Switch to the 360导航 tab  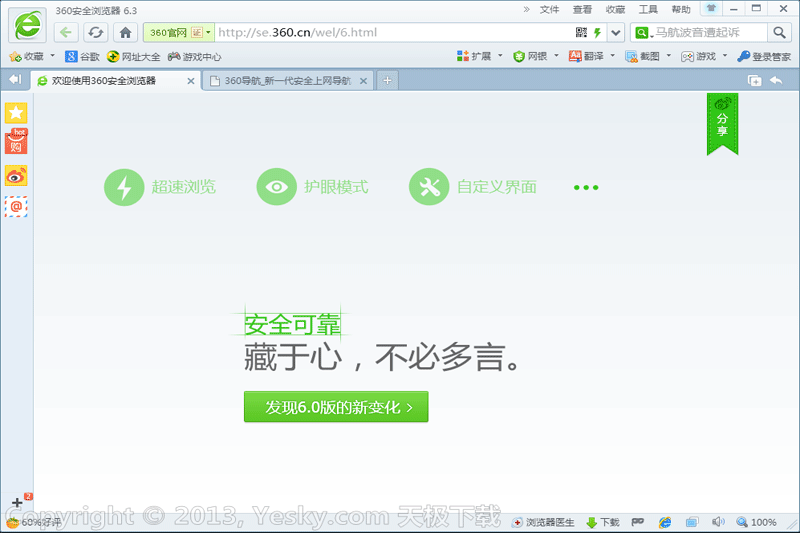click(x=285, y=80)
